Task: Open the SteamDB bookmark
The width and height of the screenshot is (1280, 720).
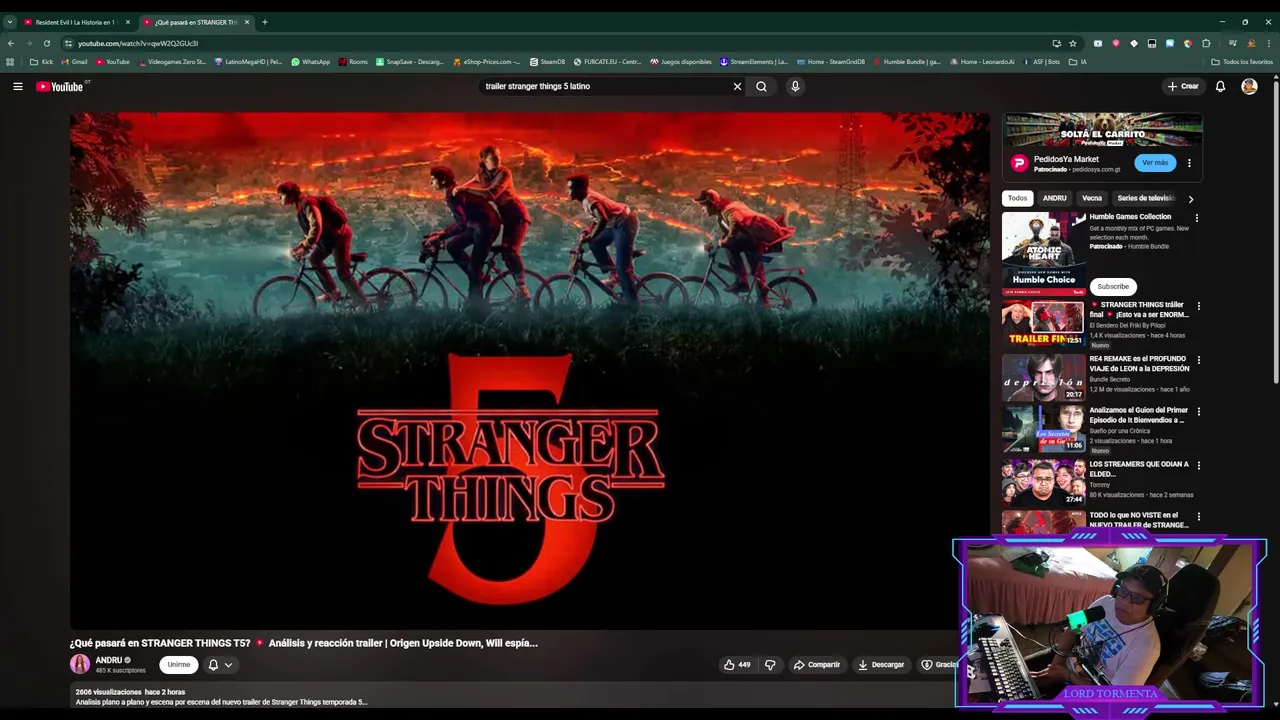Action: coord(547,62)
